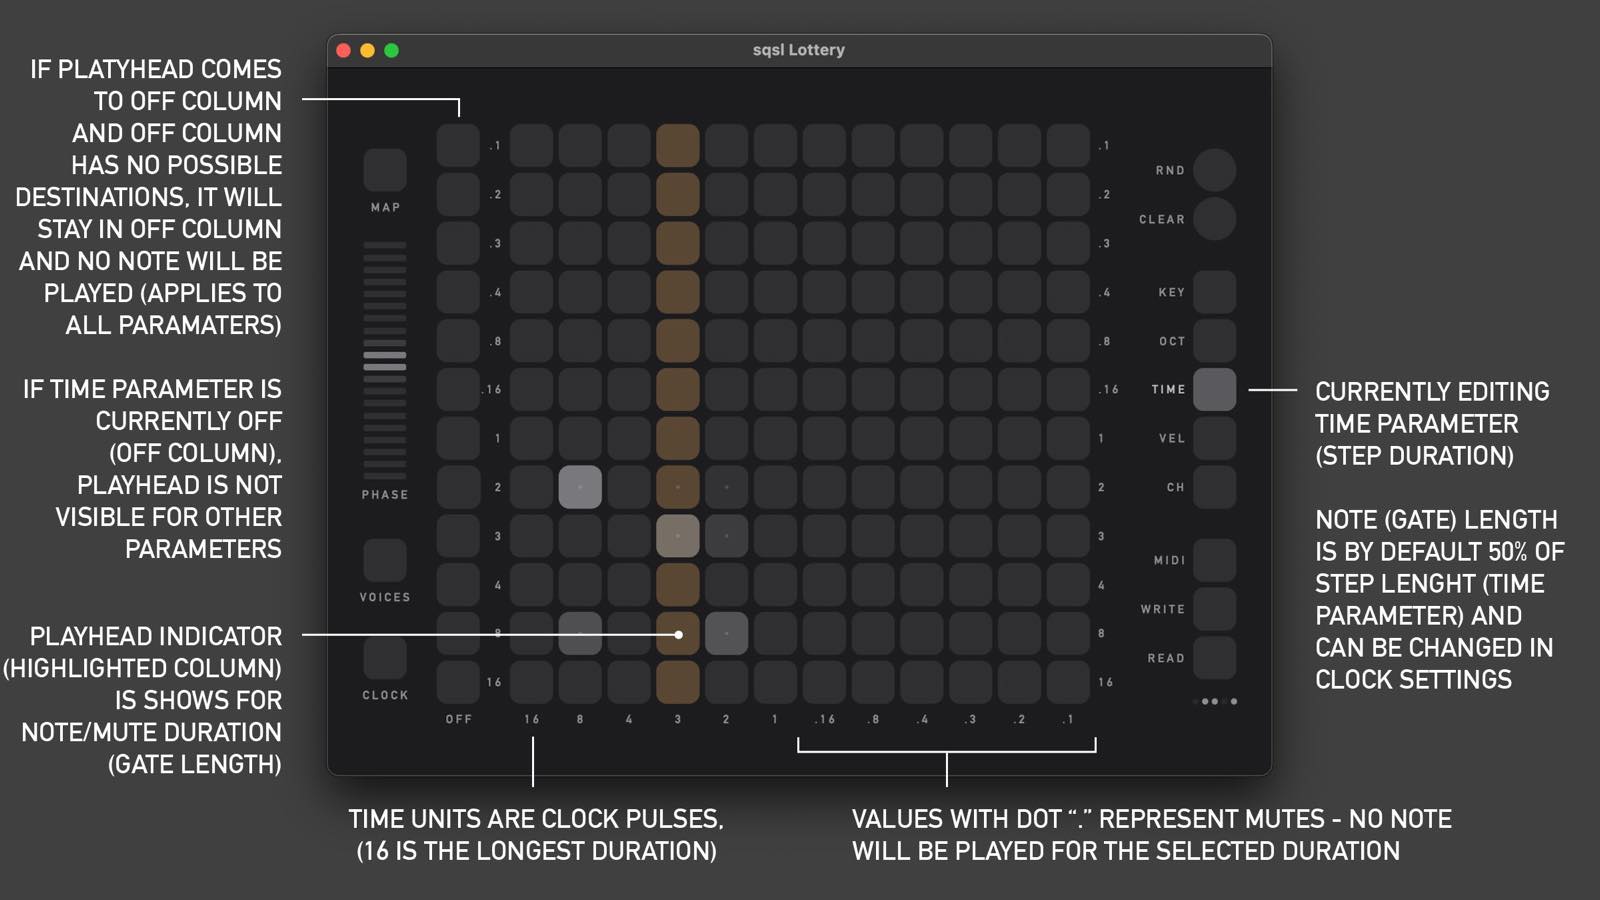The image size is (1600, 900).
Task: Click the OFF column label
Action: tap(459, 719)
